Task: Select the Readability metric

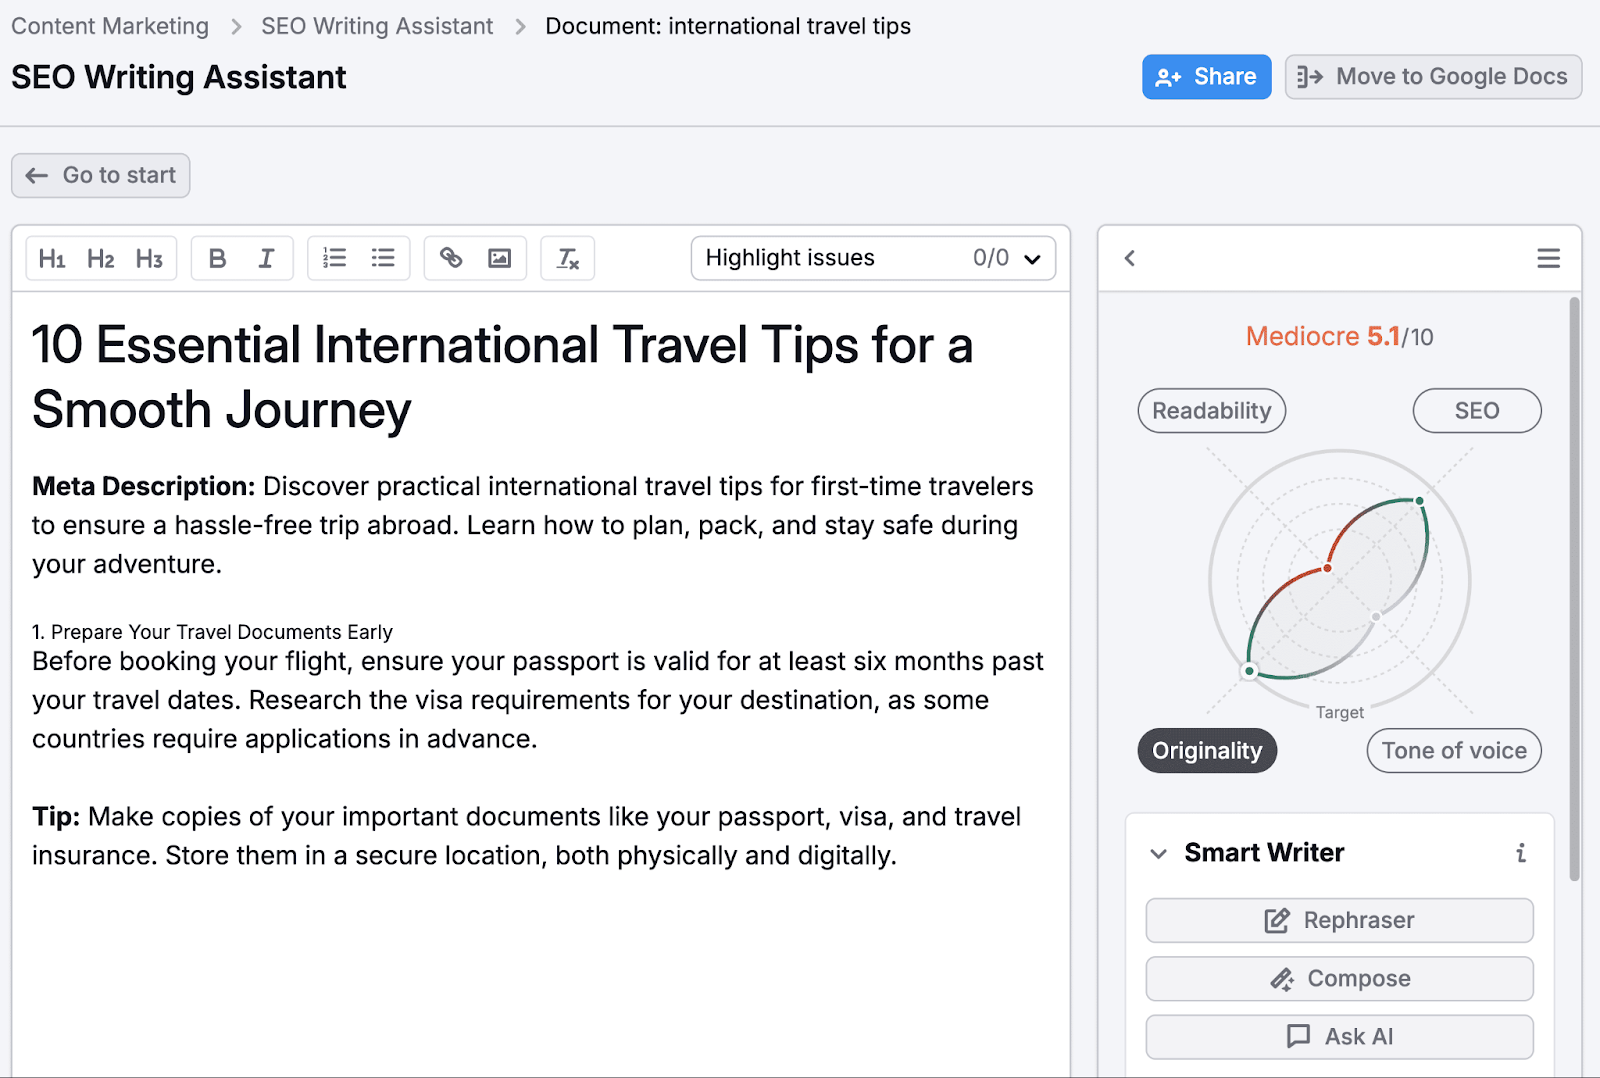Action: [1212, 411]
